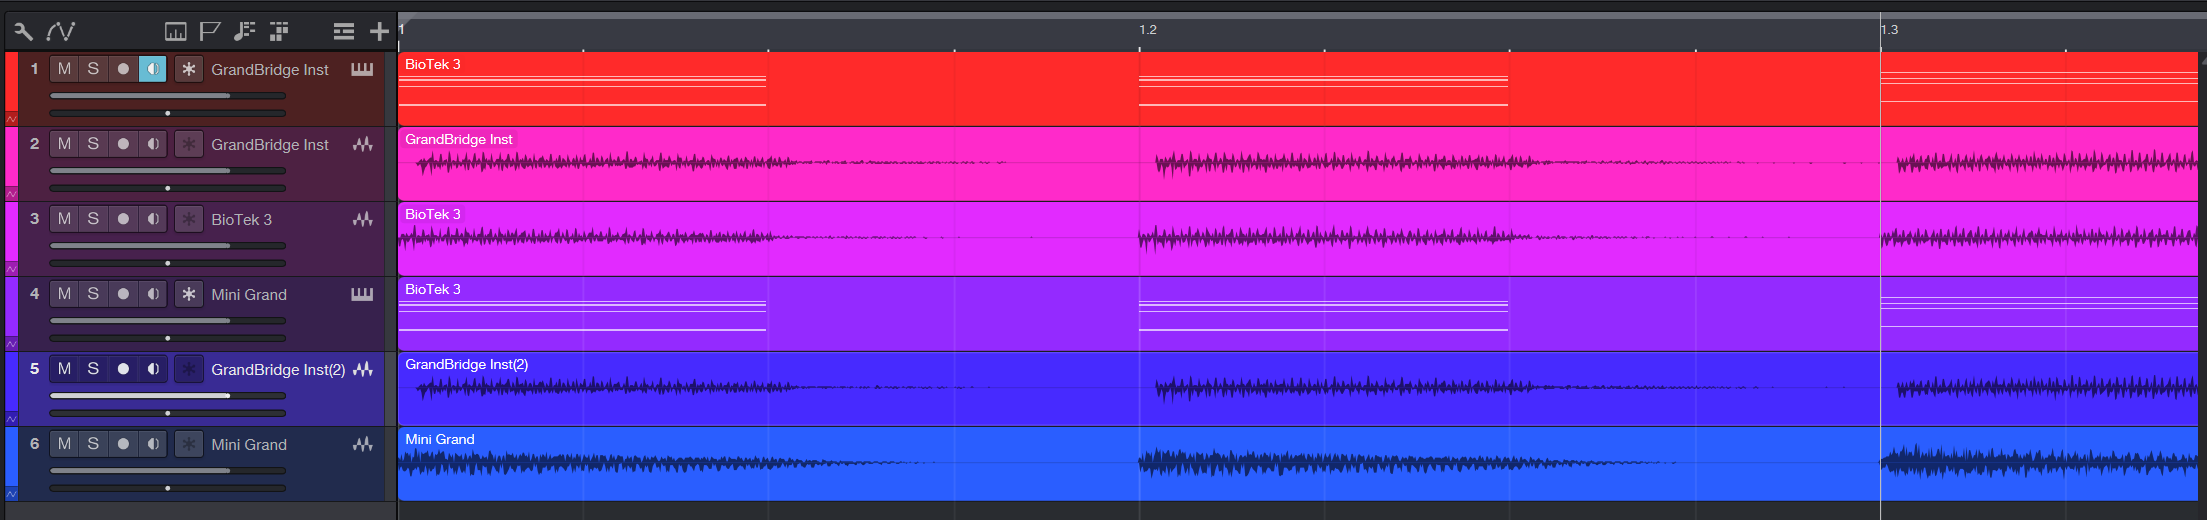Show automation with the envelope curve icon

pyautogui.click(x=61, y=32)
